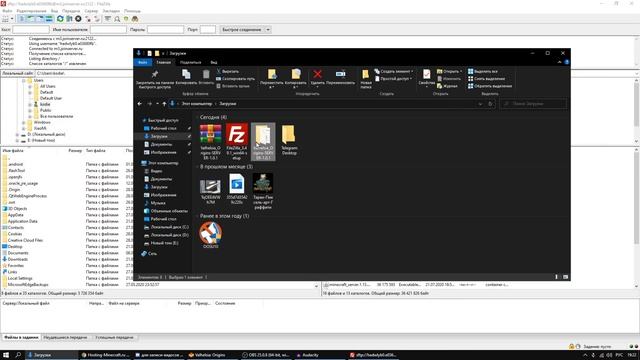Click Explorer pin to Quick access icon
The width and height of the screenshot is (640, 360).
click(x=155, y=74)
